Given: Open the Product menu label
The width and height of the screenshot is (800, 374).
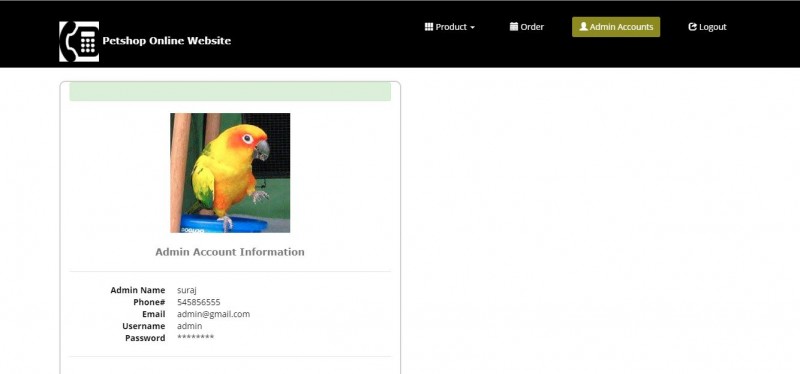Looking at the screenshot, I should coord(451,27).
